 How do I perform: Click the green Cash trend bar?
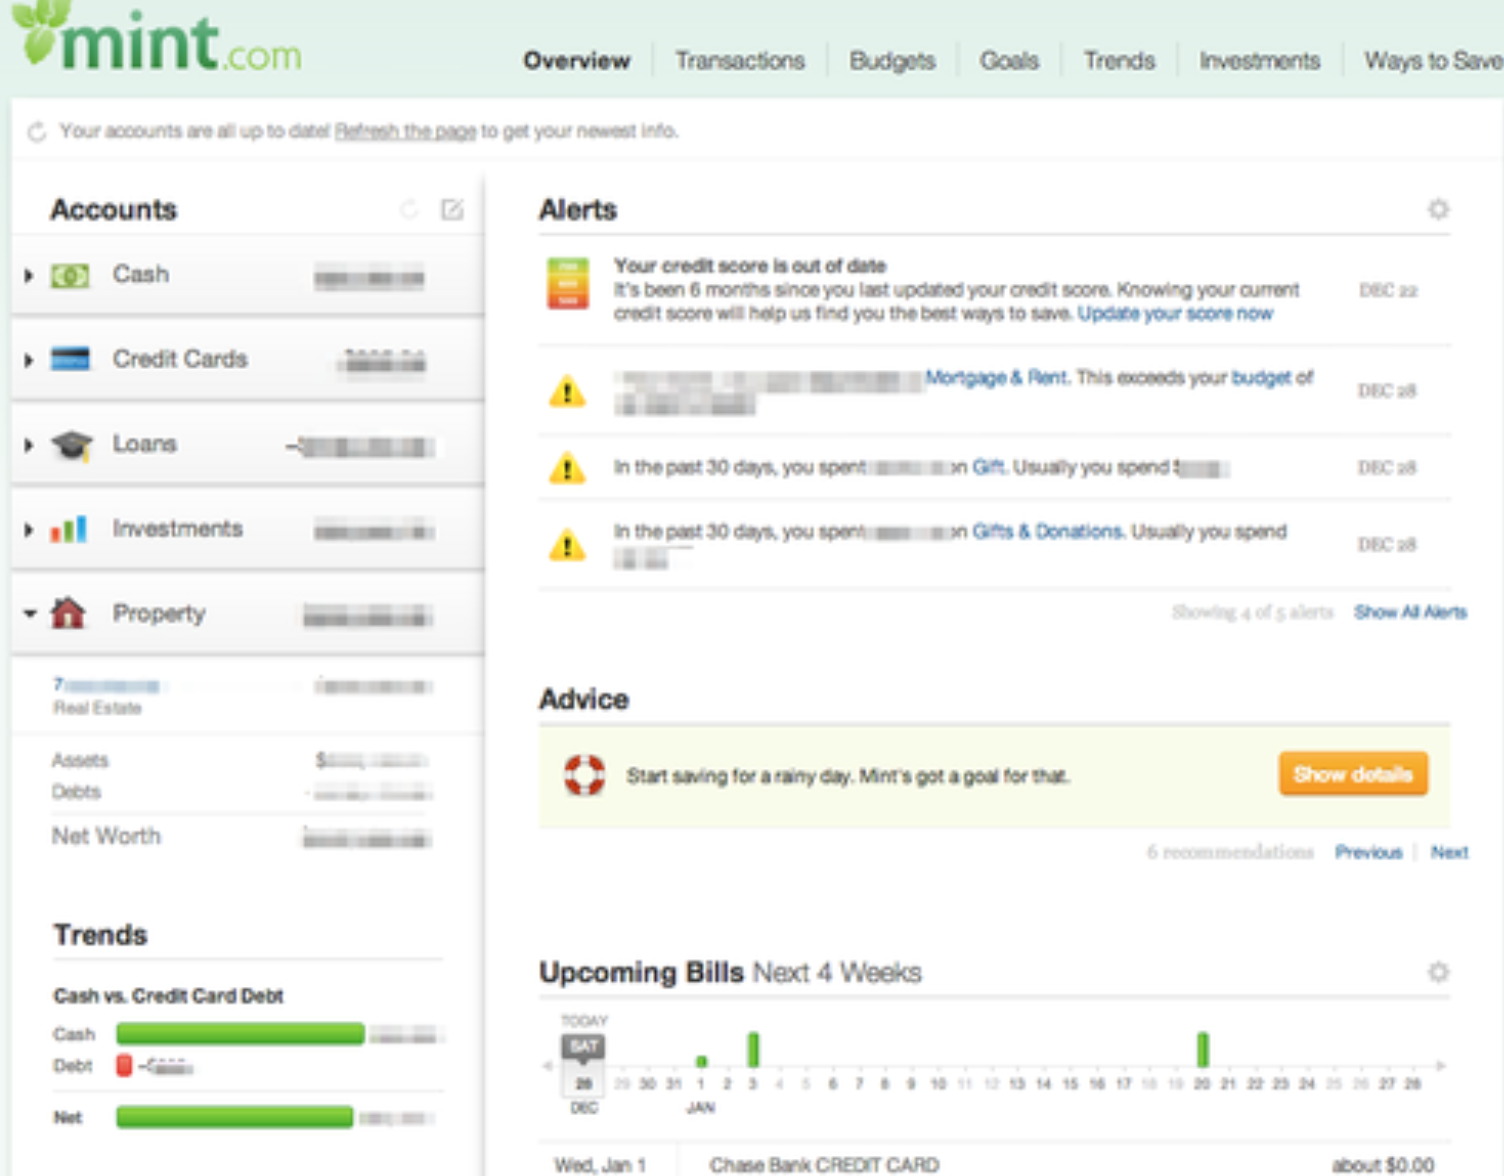[240, 1034]
